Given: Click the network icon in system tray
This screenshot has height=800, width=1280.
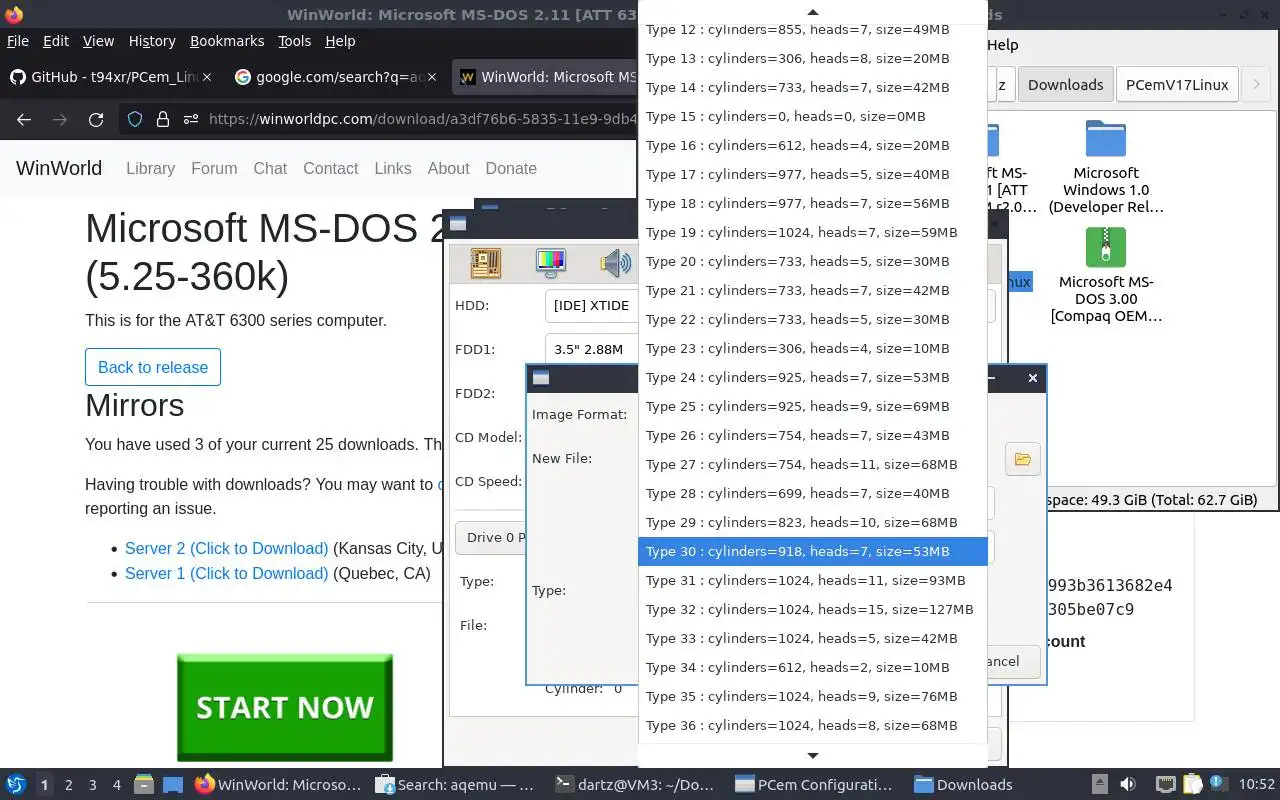Looking at the screenshot, I should (1165, 785).
